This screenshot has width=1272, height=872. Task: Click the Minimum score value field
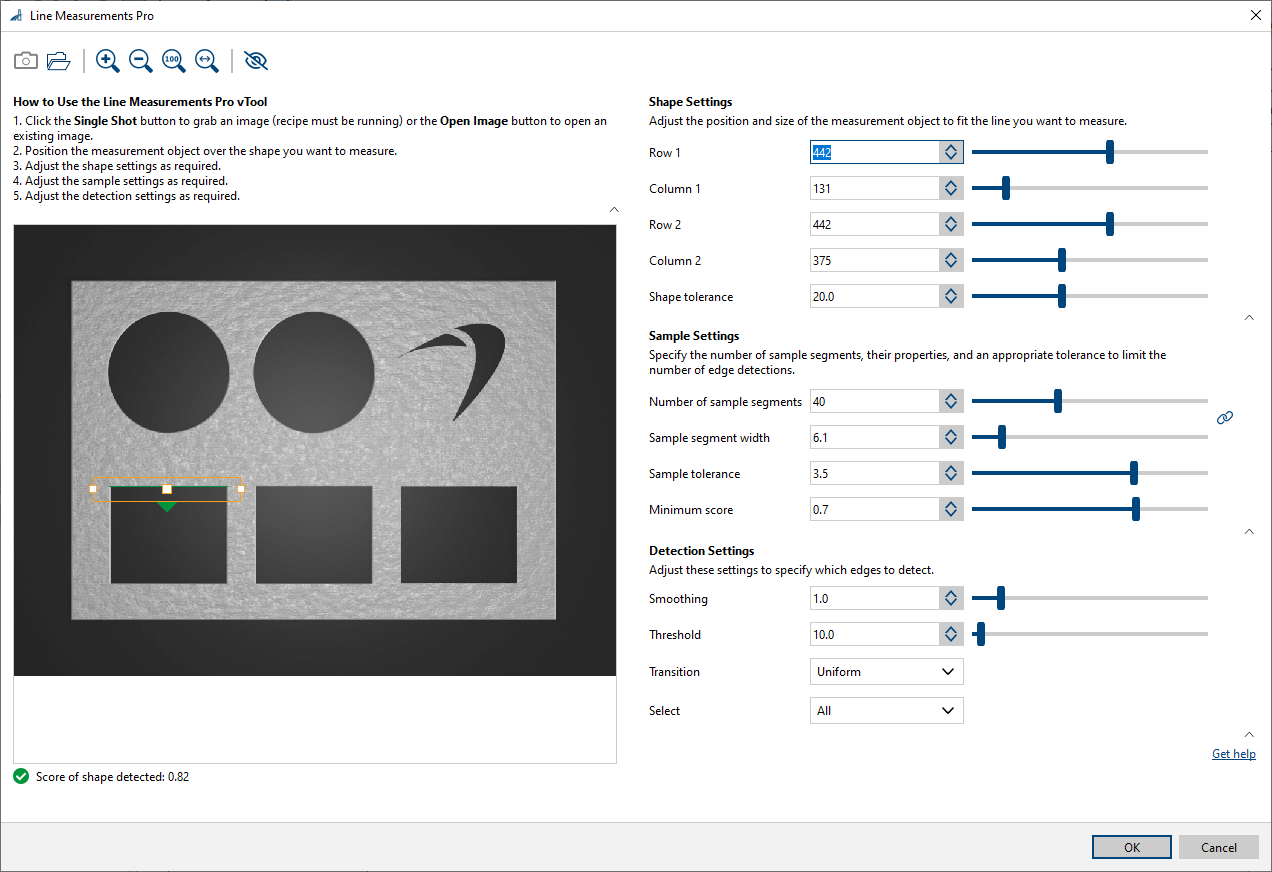coord(874,509)
